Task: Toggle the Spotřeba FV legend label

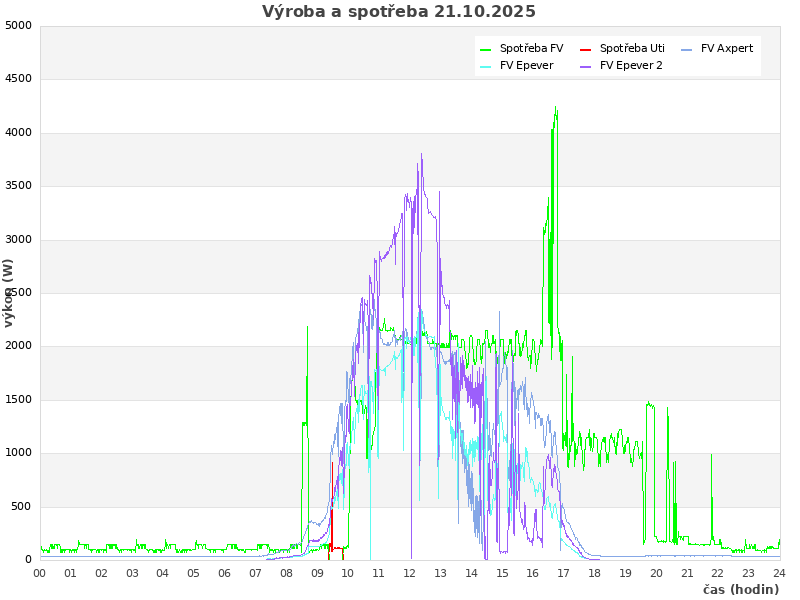Action: 531,48
